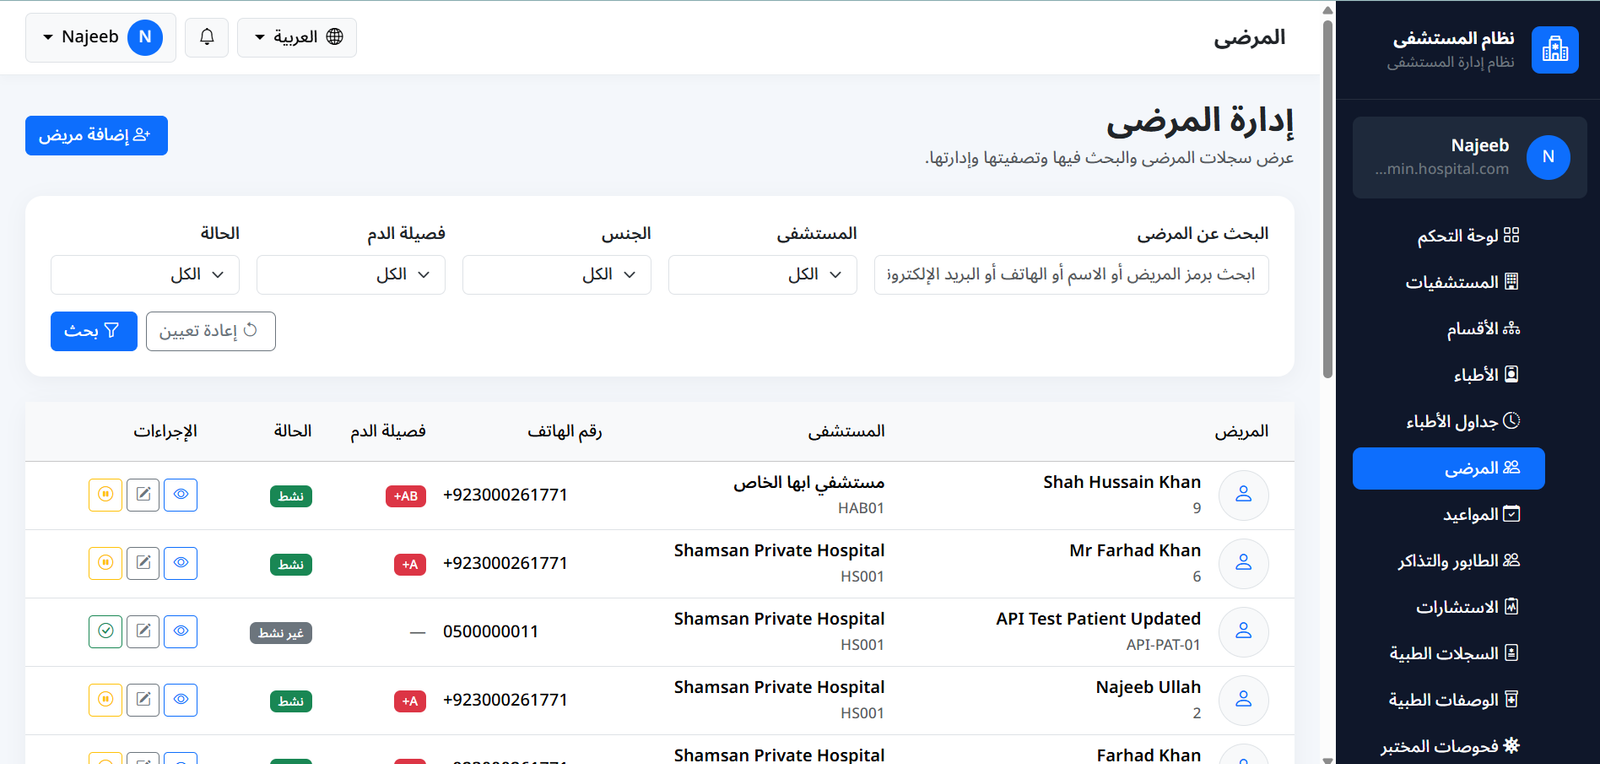The height and width of the screenshot is (764, 1600).
Task: Open السجلات الطبية medical records item
Action: click(1449, 654)
